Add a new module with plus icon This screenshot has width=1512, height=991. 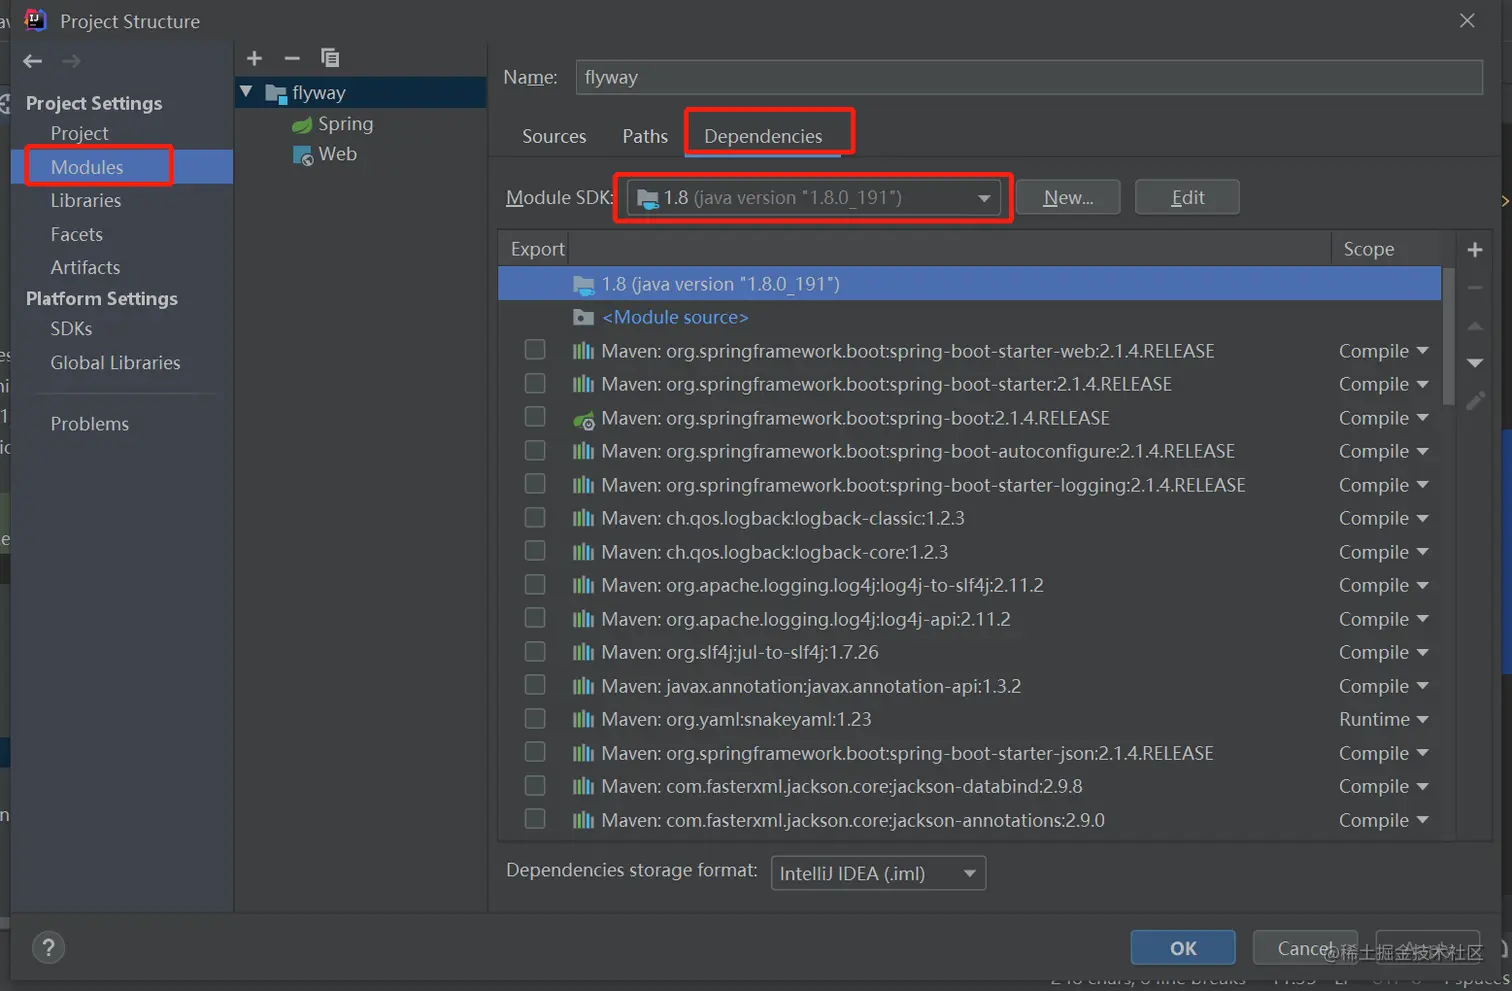(254, 58)
